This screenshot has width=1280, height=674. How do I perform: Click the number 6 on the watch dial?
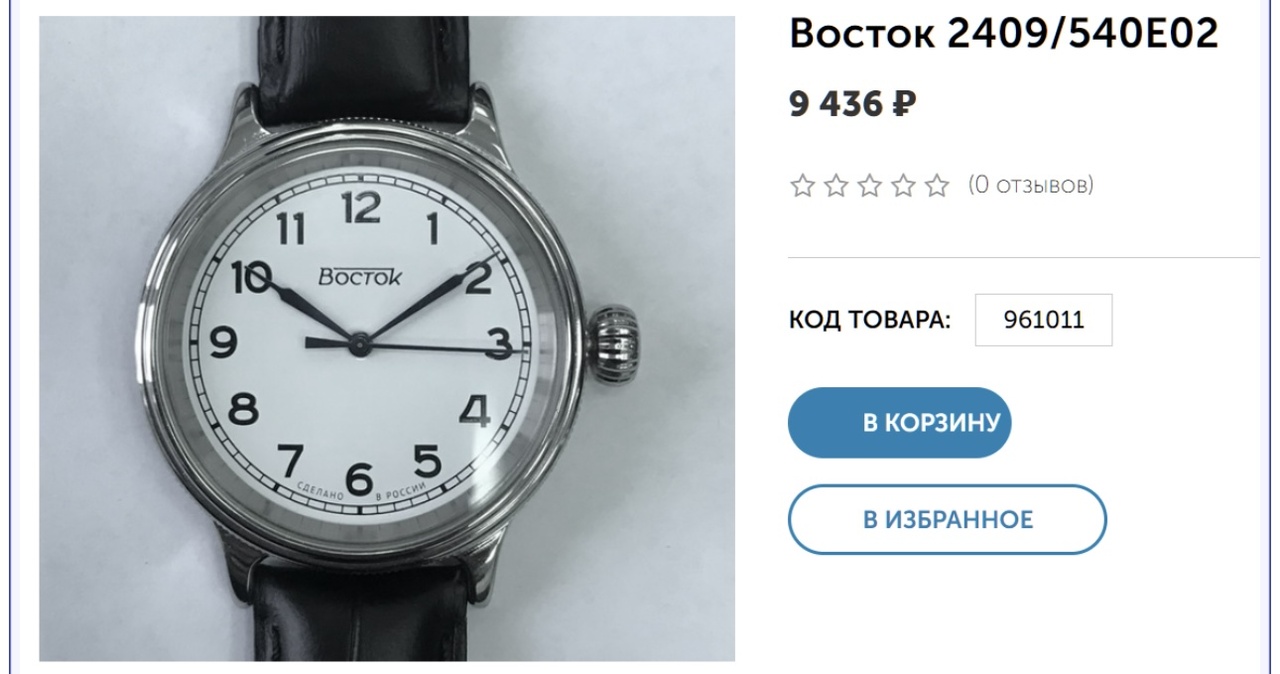(x=360, y=480)
